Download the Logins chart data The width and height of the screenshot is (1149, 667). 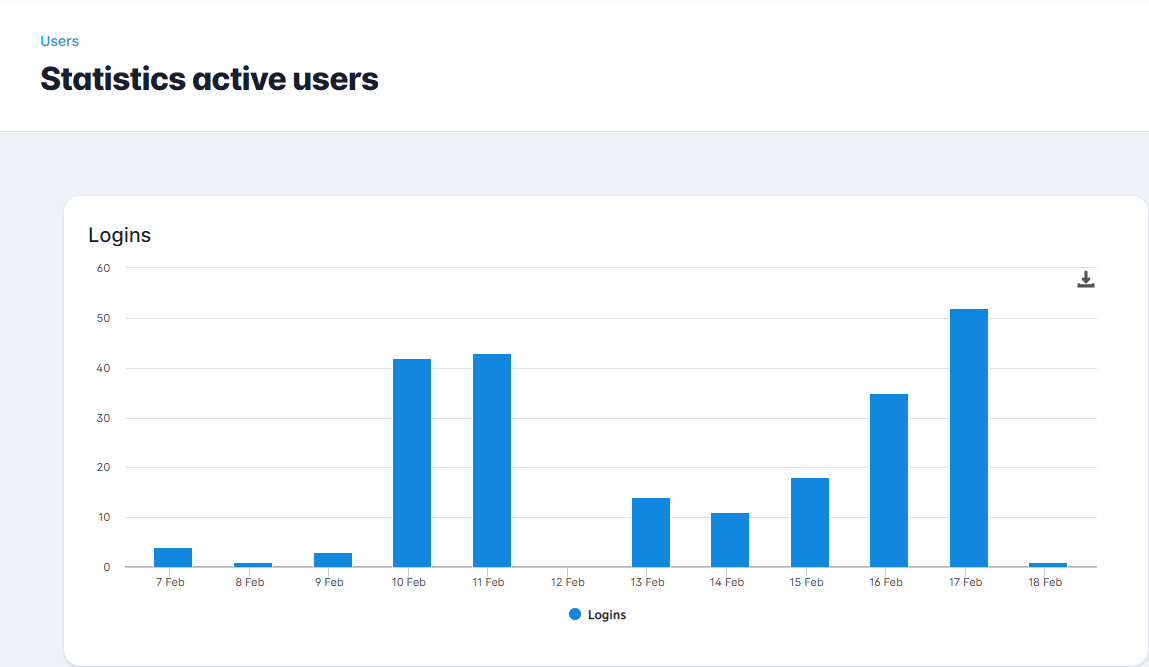pyautogui.click(x=1086, y=280)
